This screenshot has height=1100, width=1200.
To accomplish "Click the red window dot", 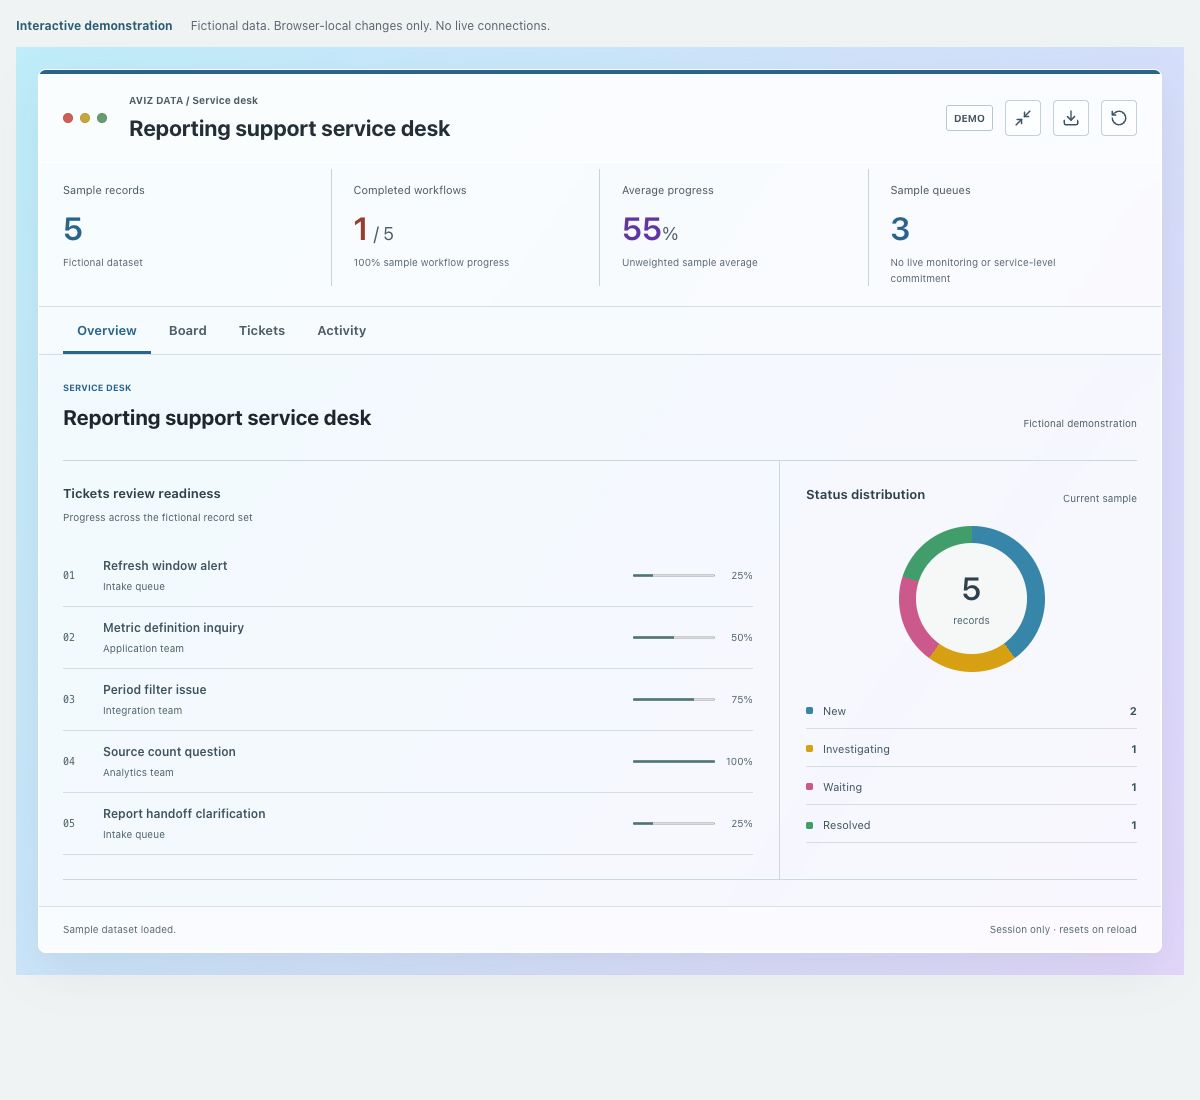I will coord(68,118).
